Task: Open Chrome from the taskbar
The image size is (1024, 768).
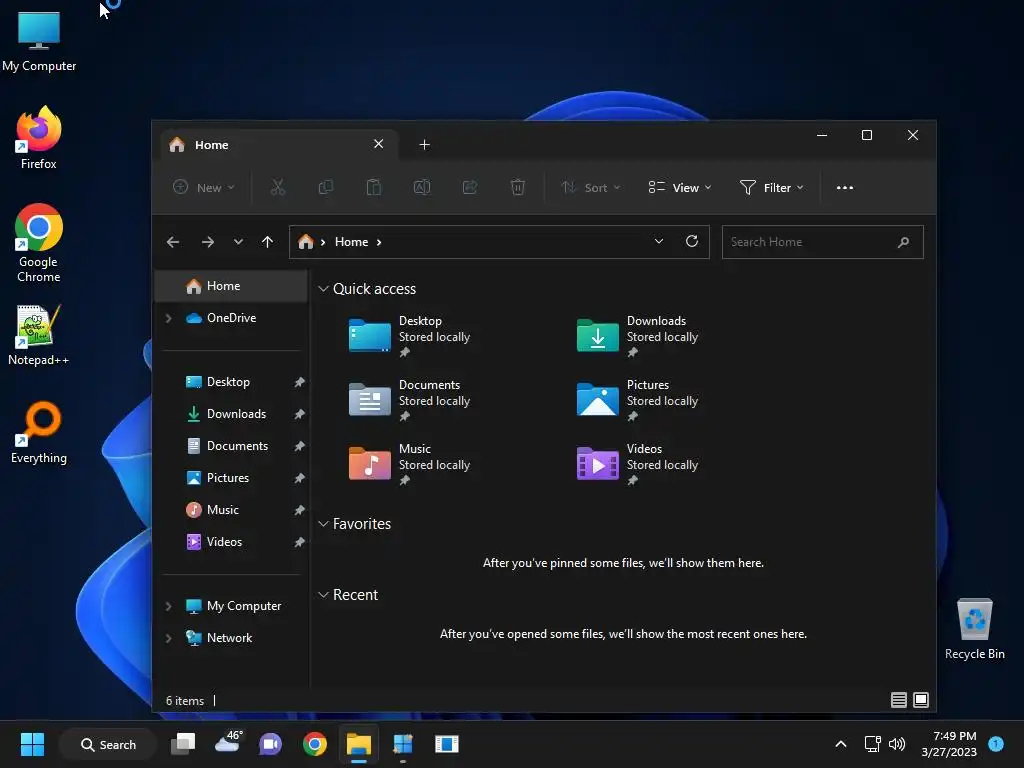Action: click(315, 744)
